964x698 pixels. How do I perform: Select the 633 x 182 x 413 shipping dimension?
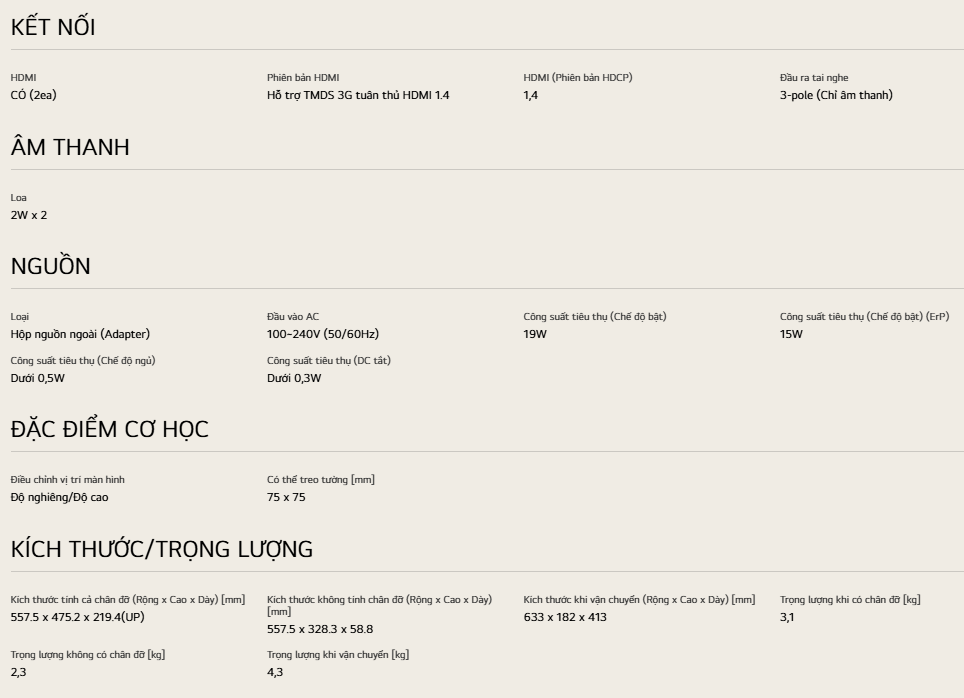[565, 617]
